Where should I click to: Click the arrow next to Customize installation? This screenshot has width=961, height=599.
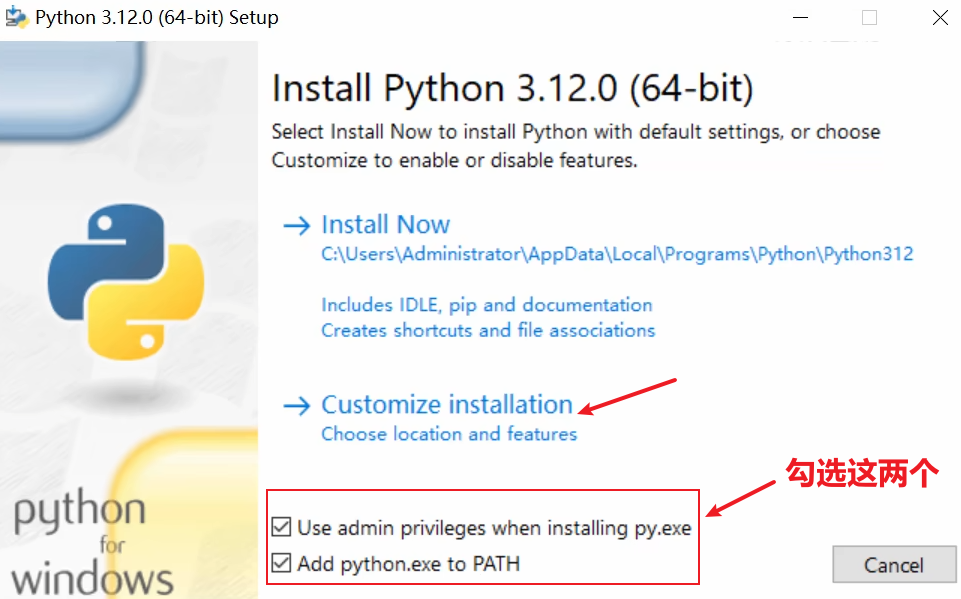(x=297, y=405)
